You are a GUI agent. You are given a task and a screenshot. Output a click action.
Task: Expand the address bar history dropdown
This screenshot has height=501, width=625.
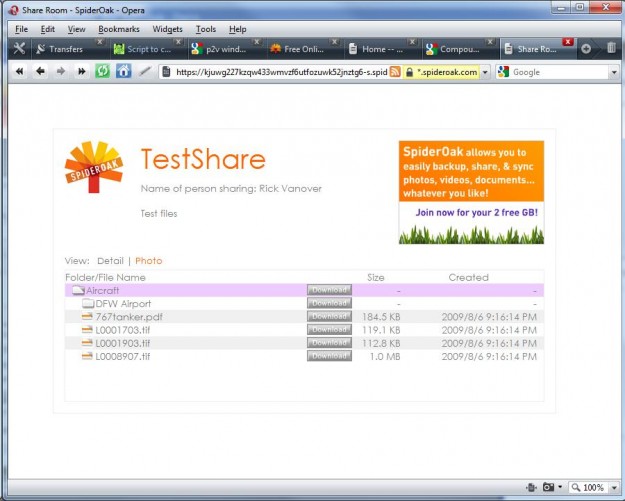[485, 72]
